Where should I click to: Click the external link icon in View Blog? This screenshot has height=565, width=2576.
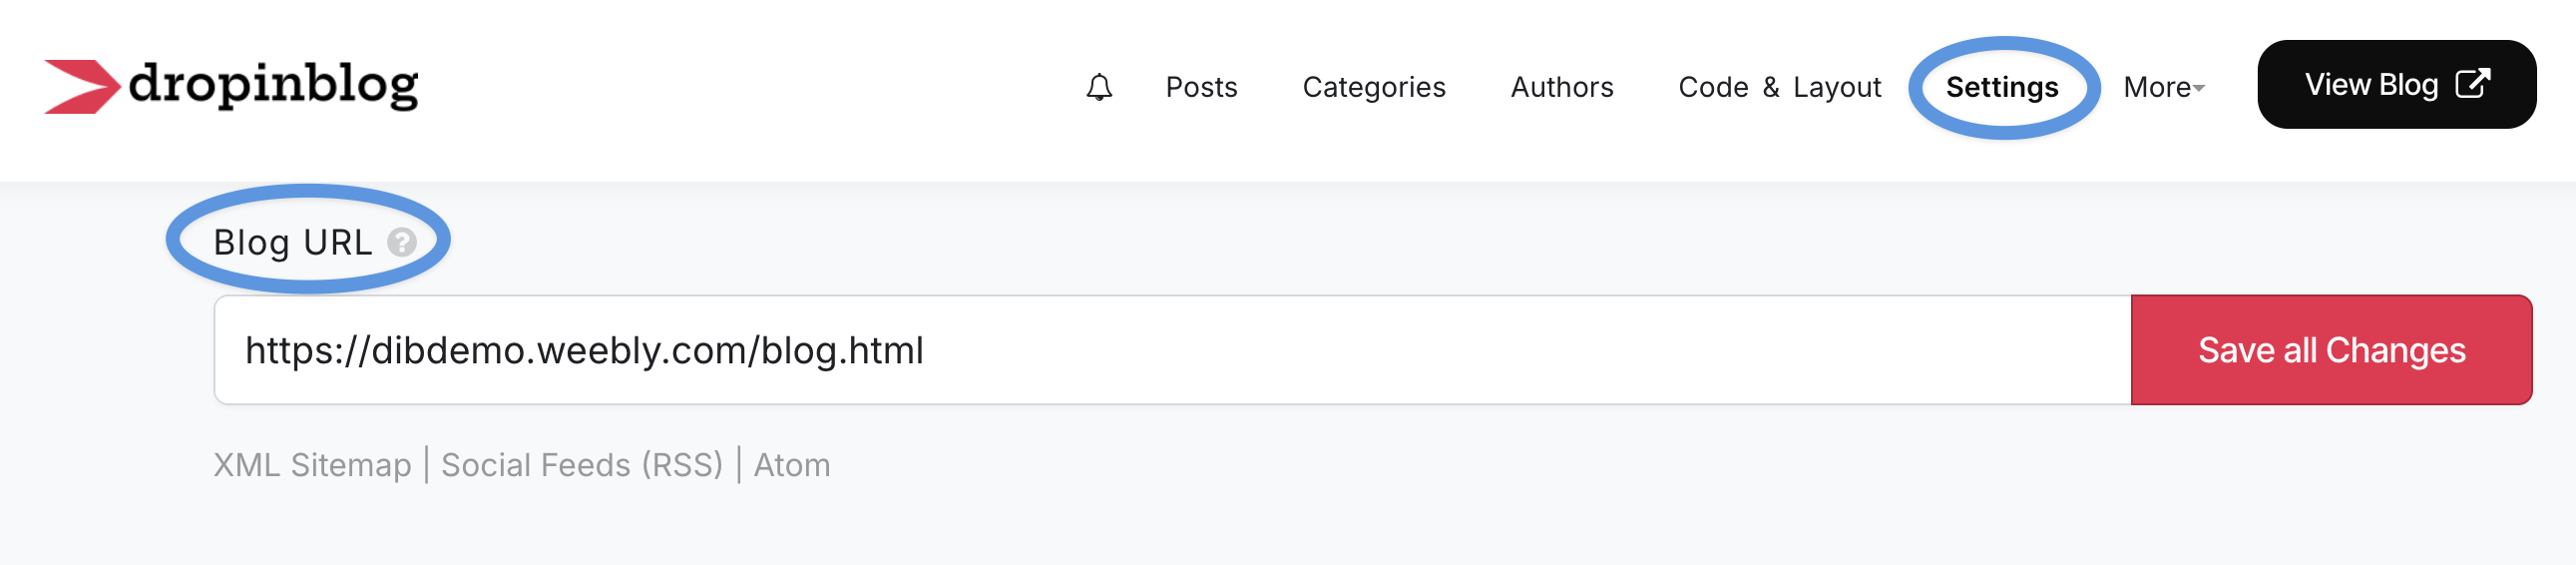(2473, 84)
